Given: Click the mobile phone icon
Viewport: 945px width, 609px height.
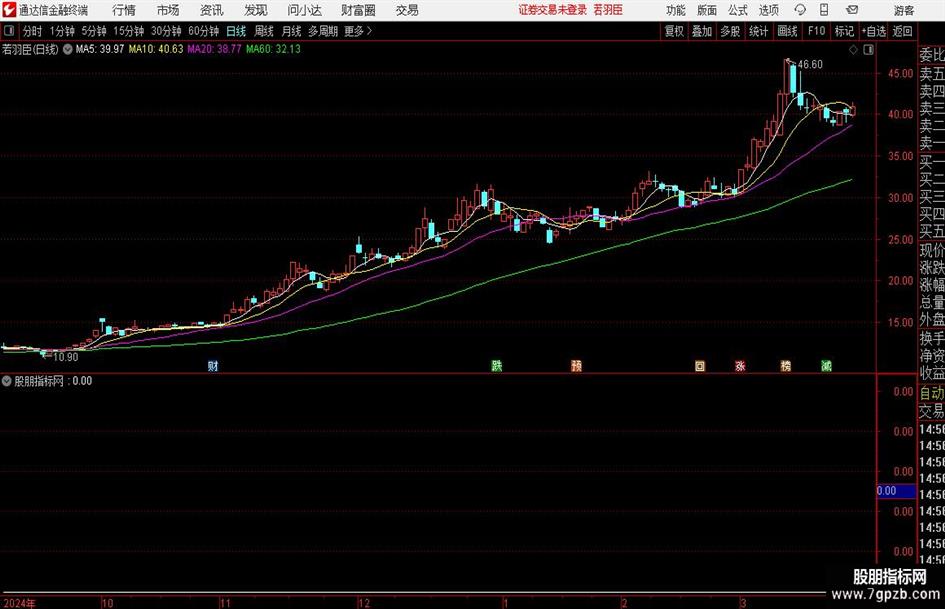Looking at the screenshot, I should (824, 10).
